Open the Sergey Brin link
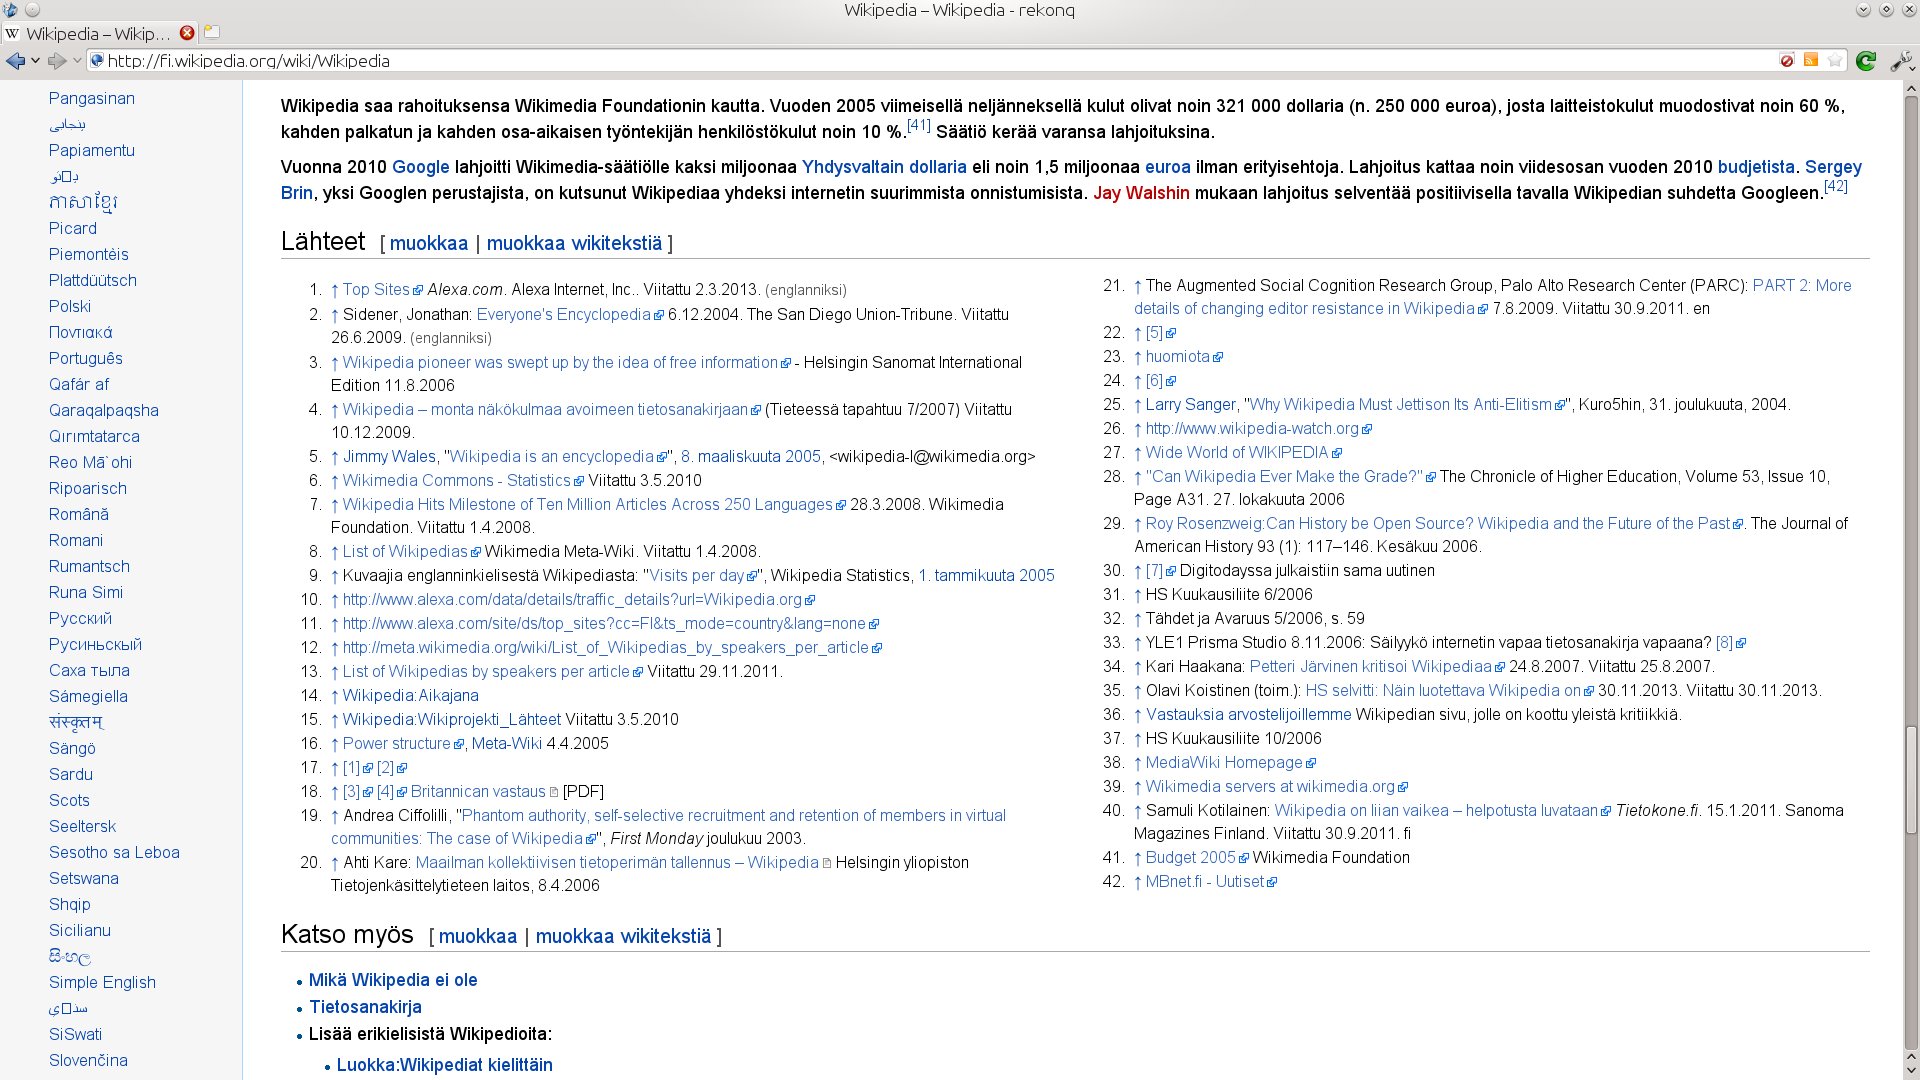 [1833, 167]
